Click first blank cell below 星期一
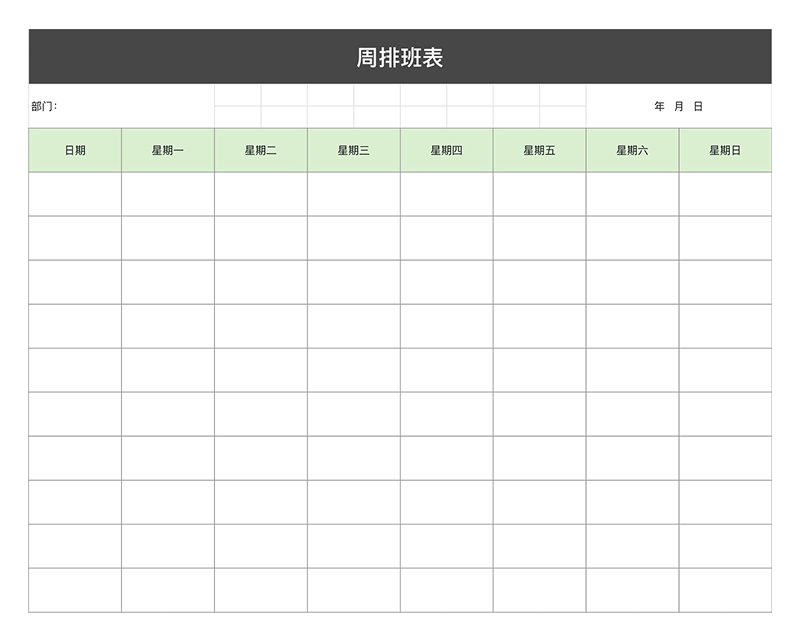Image resolution: width=800 pixels, height=628 pixels. pyautogui.click(x=168, y=194)
